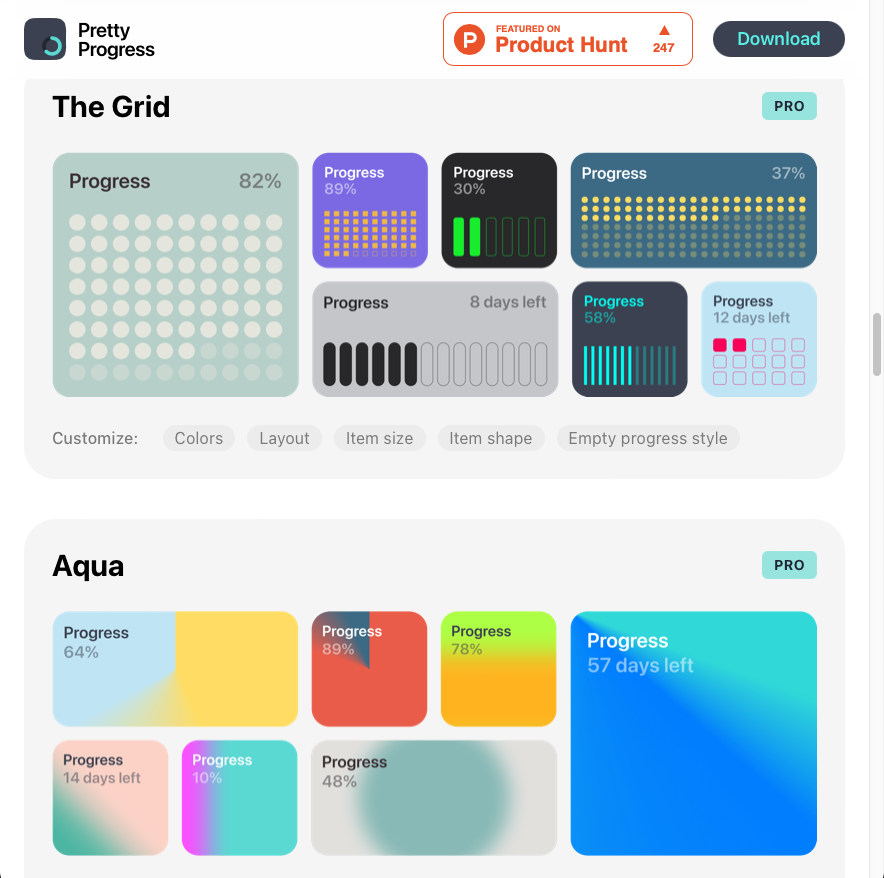The width and height of the screenshot is (884, 878).
Task: Click the gray 8 days left widget
Action: click(x=435, y=339)
